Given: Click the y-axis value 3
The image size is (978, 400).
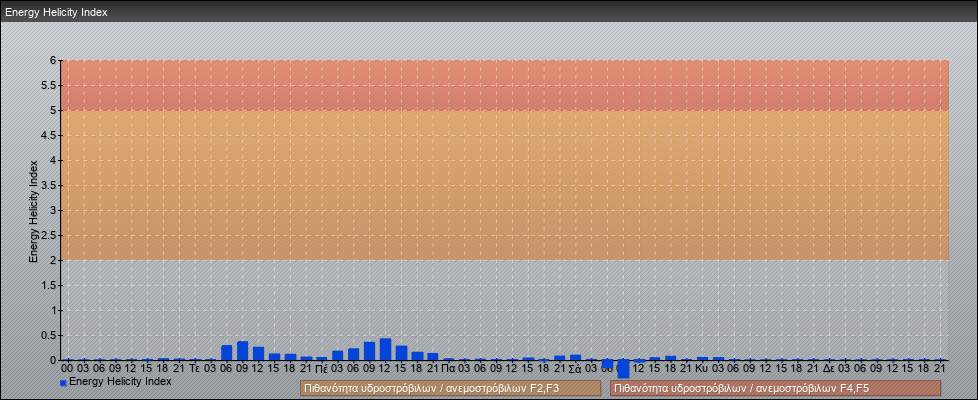Looking at the screenshot, I should tap(54, 210).
